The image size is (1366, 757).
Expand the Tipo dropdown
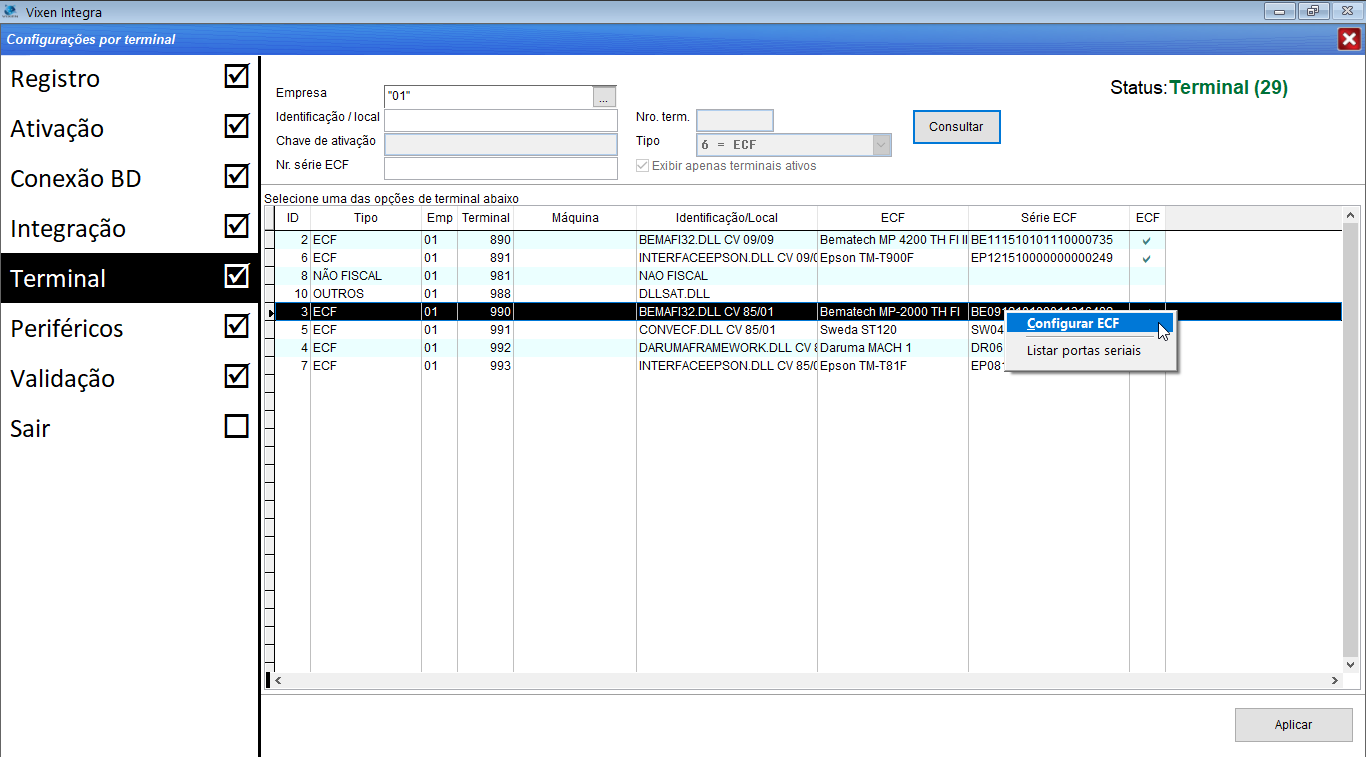tap(880, 145)
